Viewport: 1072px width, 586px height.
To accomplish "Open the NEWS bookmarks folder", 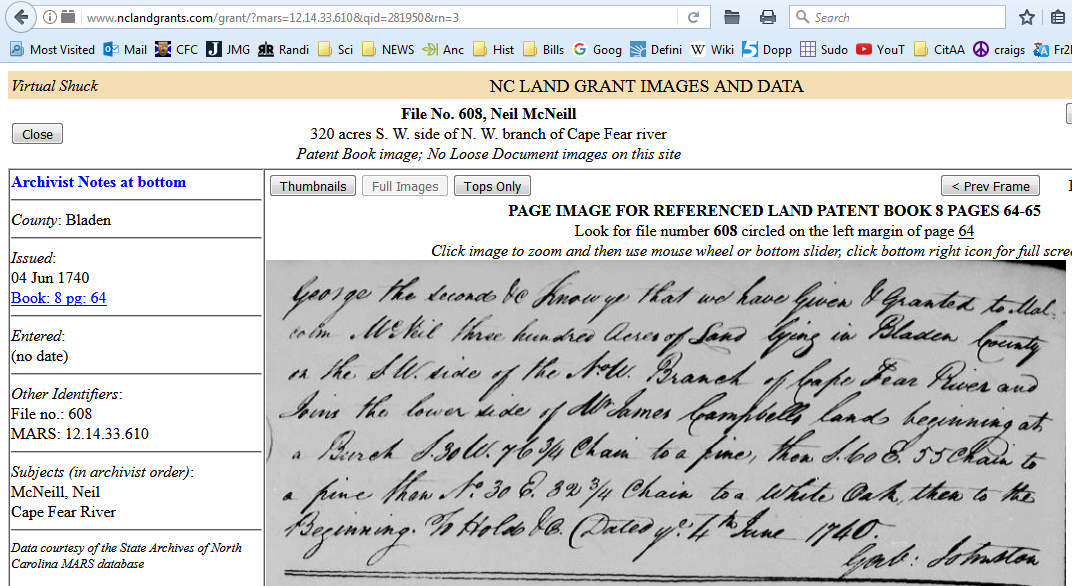I will (x=388, y=49).
